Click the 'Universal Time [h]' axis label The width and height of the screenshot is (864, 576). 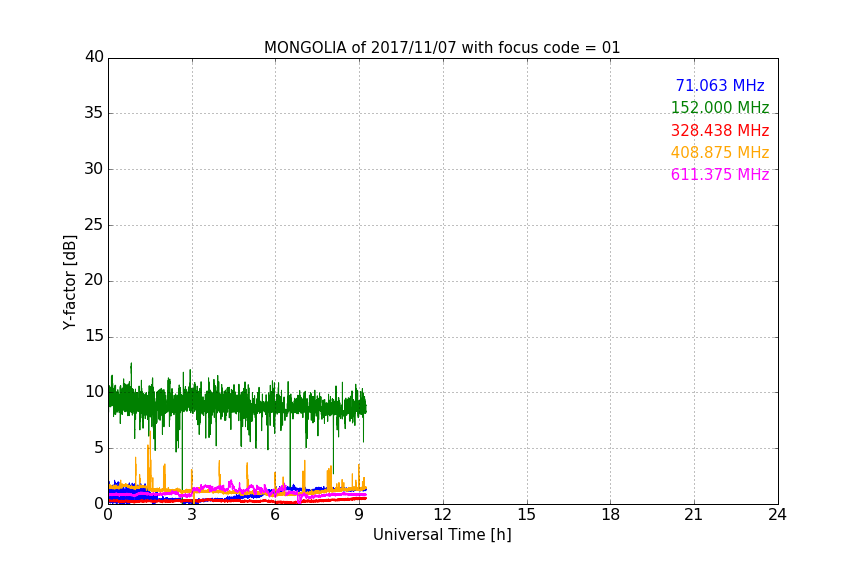[x=442, y=535]
